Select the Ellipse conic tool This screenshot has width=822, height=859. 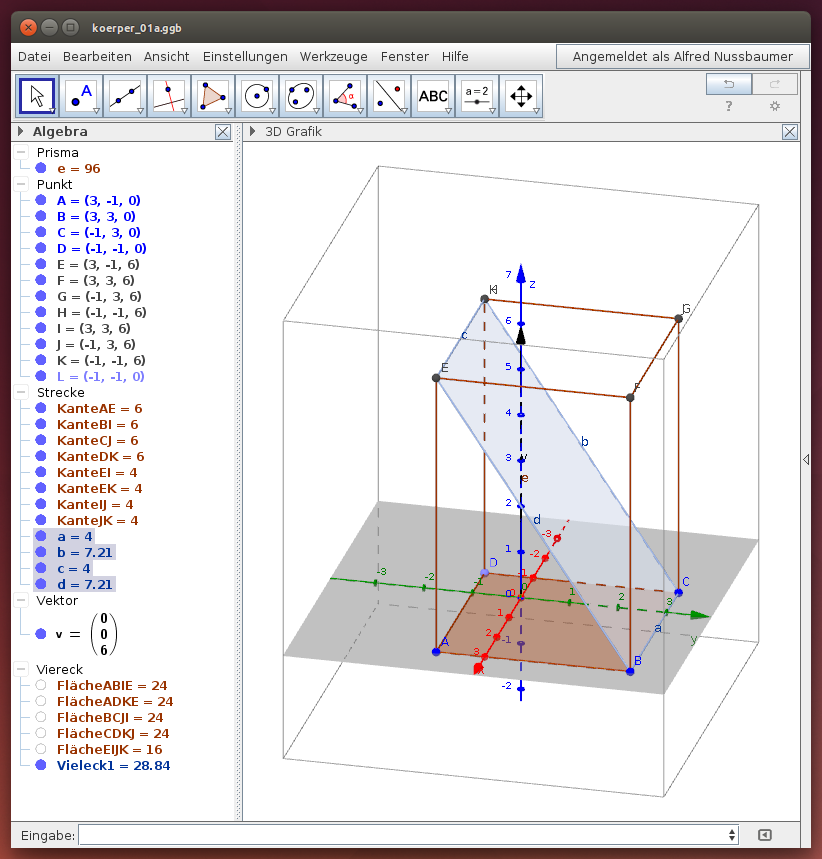point(301,96)
